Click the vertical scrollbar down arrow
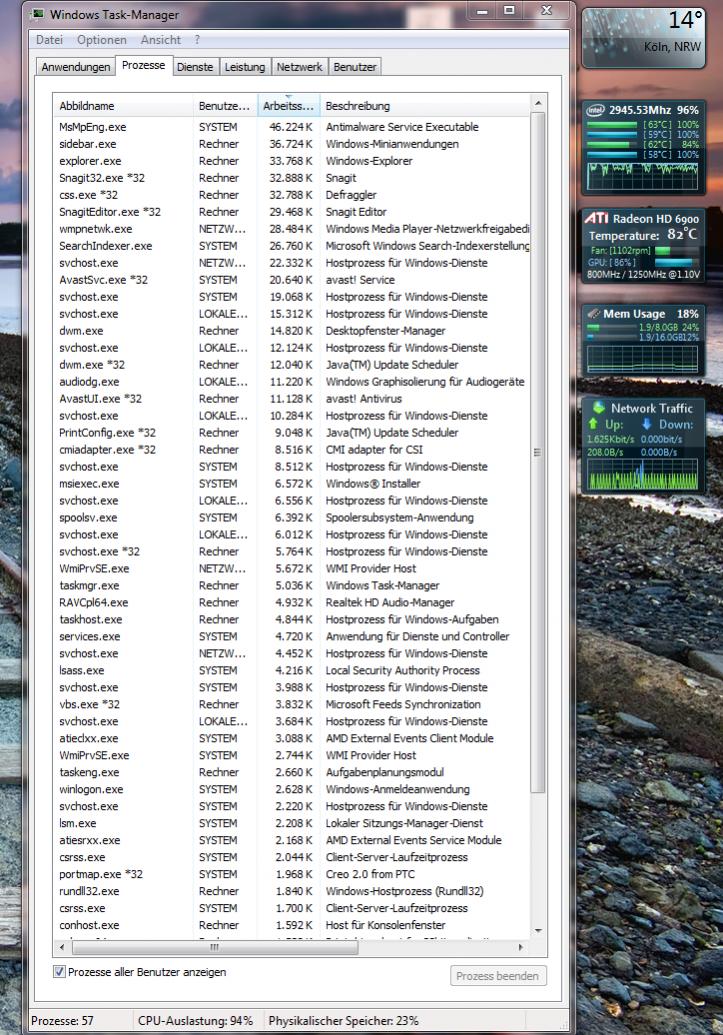This screenshot has width=723, height=1035. [x=538, y=931]
